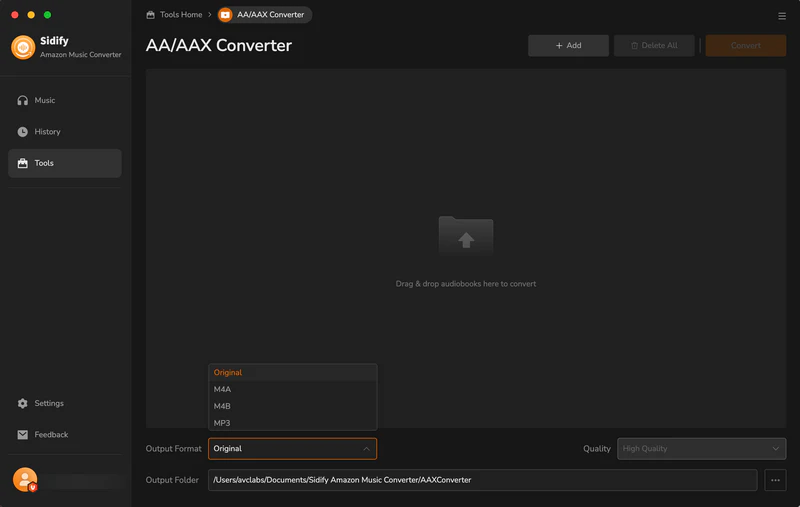Open the Music section headphones icon
This screenshot has width=800, height=507.
click(22, 100)
